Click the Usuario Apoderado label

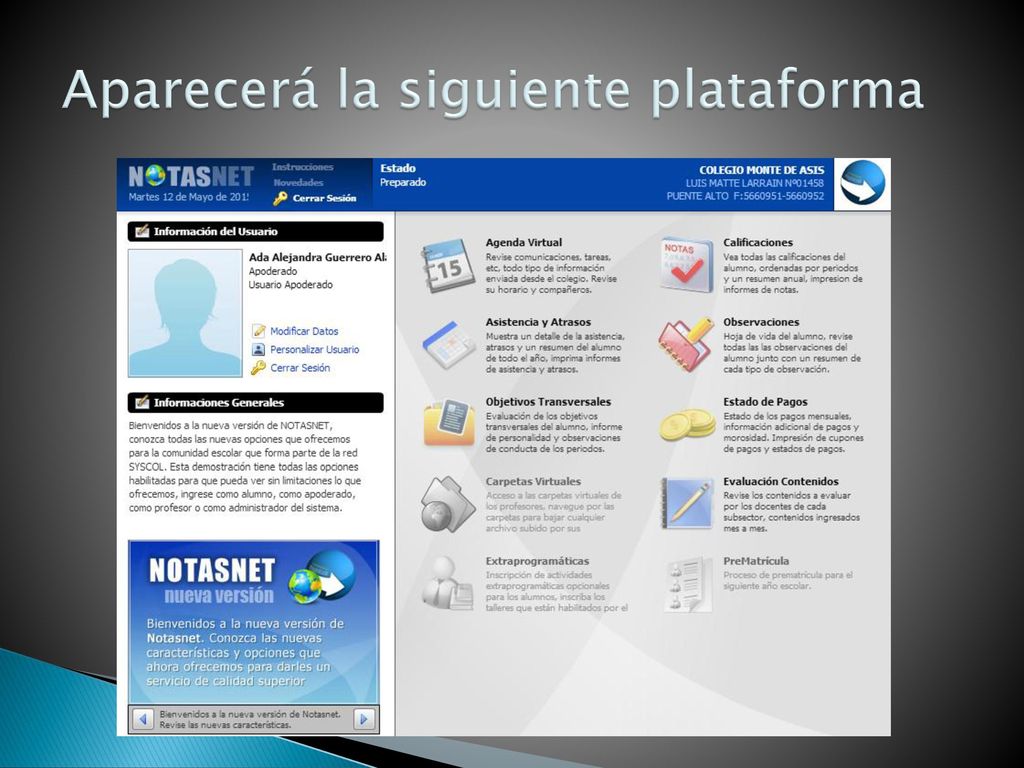[291, 285]
